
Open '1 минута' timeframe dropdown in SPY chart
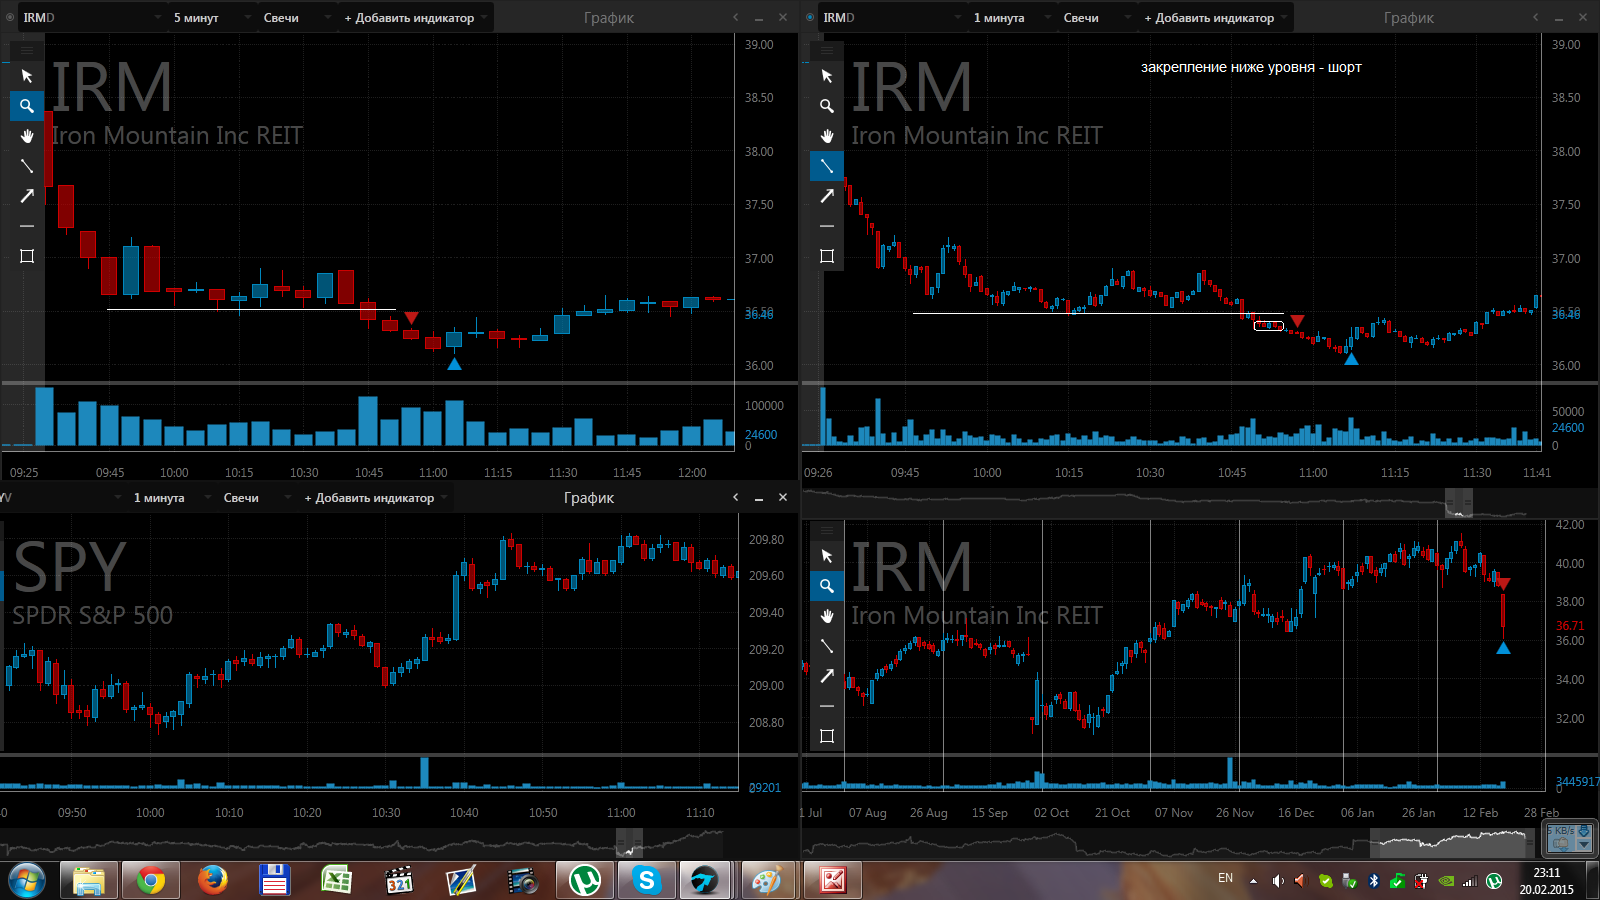(170, 497)
